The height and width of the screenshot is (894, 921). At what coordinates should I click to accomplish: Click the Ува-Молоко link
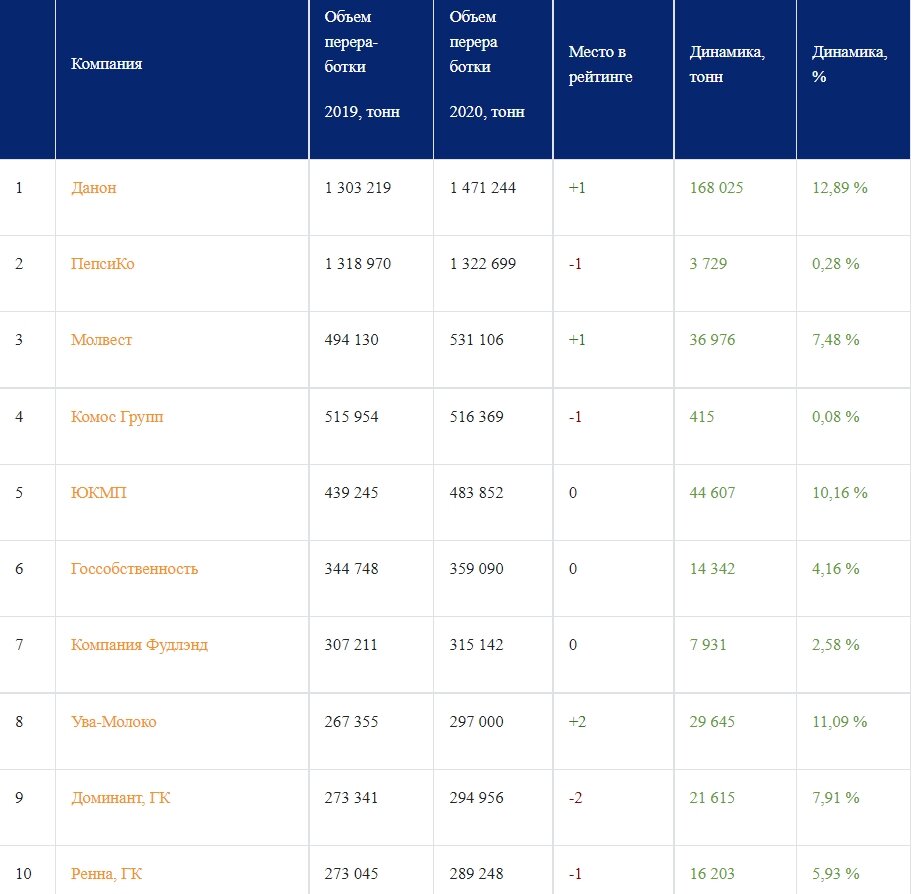(x=114, y=722)
